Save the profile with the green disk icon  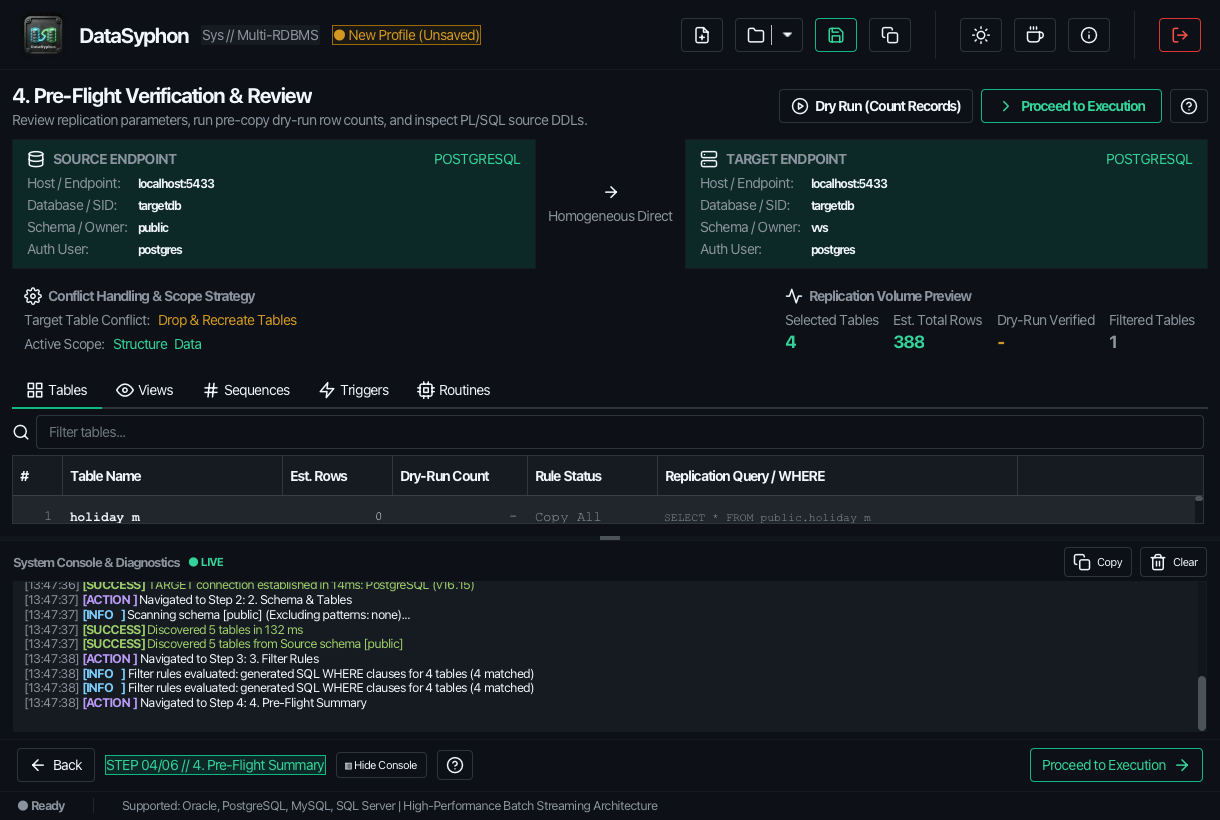(x=836, y=35)
